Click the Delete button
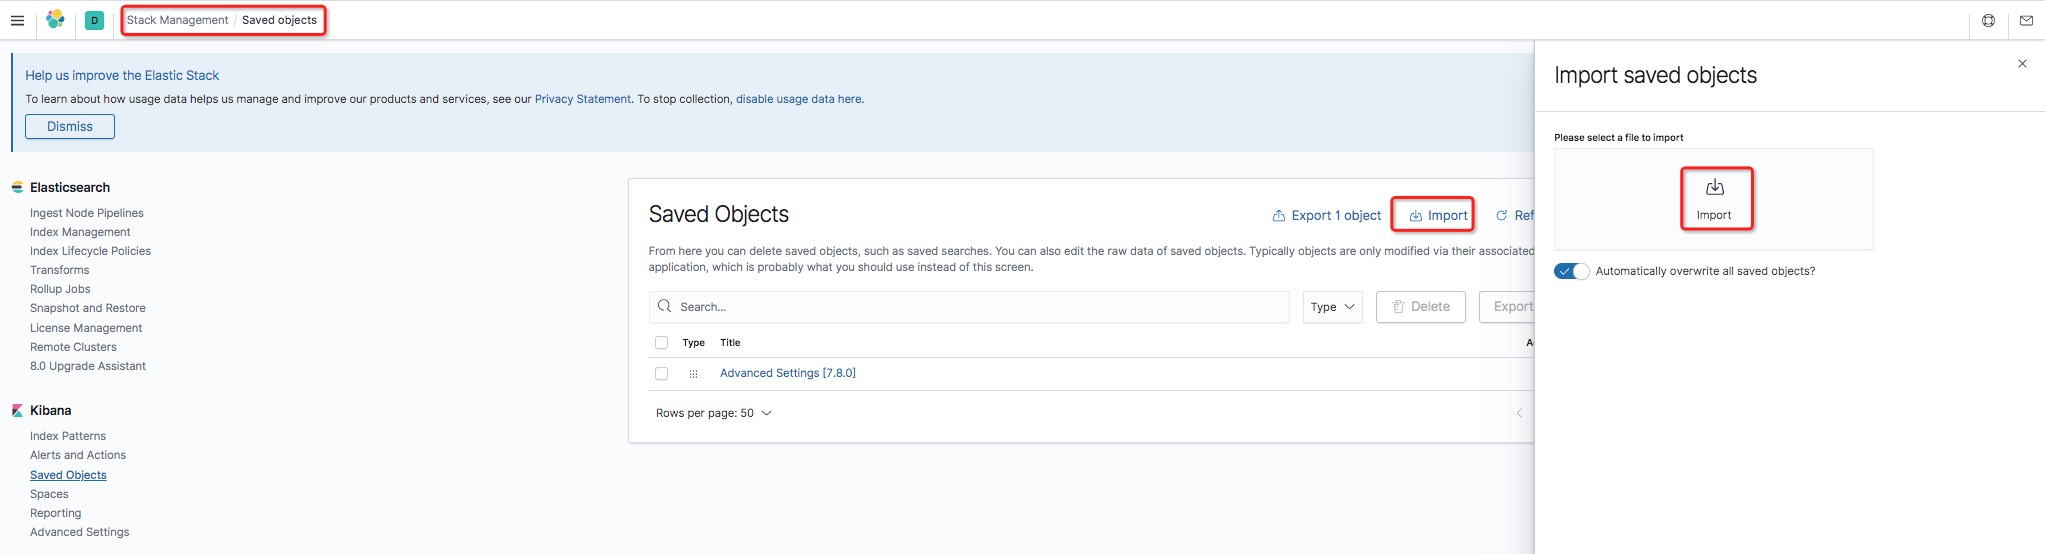 1421,307
